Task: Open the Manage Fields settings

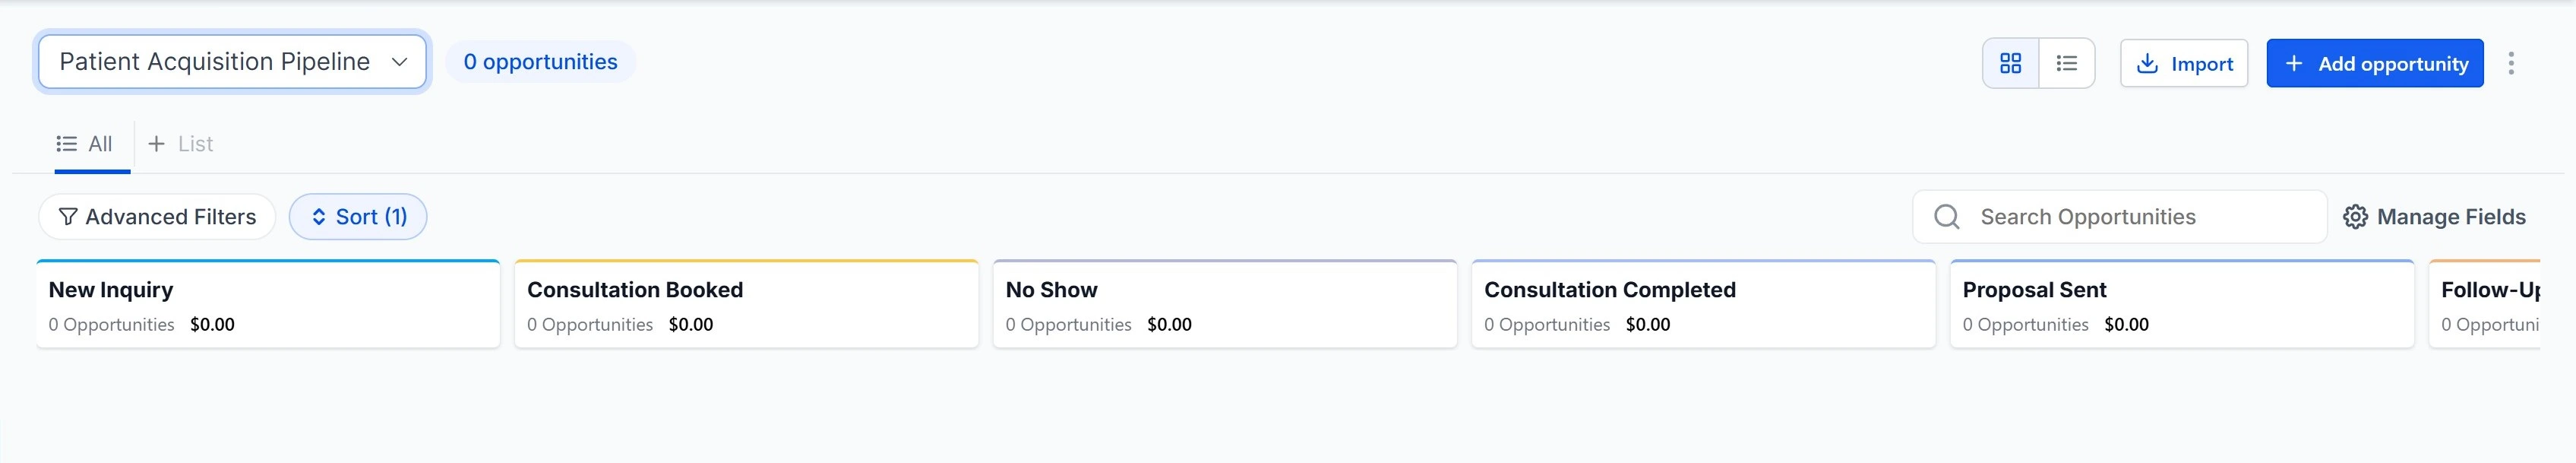Action: click(x=2450, y=217)
